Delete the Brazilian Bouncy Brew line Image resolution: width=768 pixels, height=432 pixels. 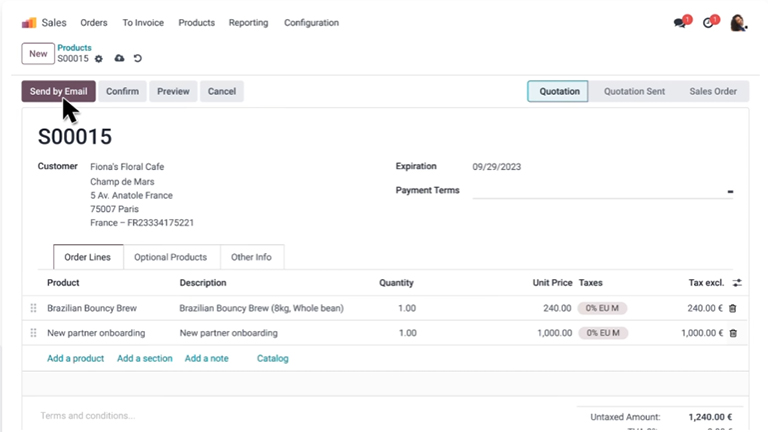click(733, 308)
